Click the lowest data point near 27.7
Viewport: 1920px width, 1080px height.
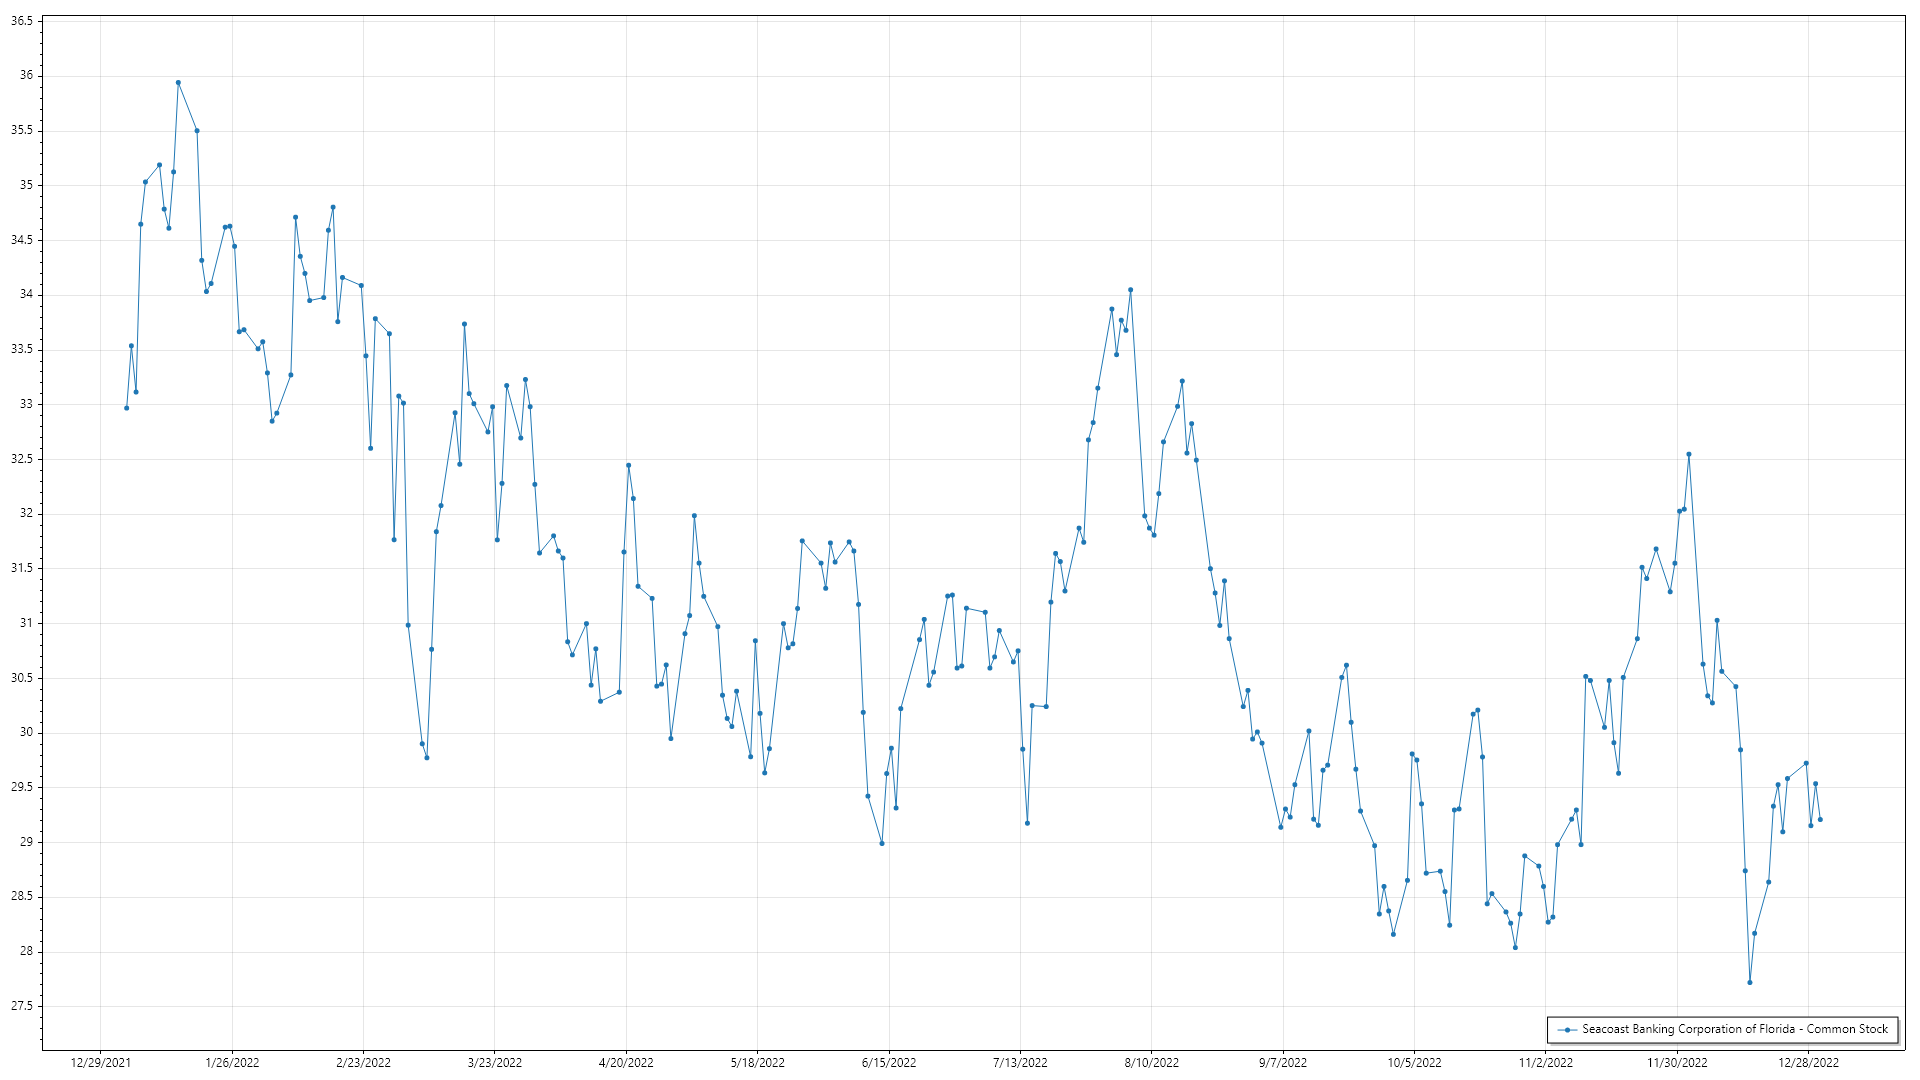(1750, 982)
